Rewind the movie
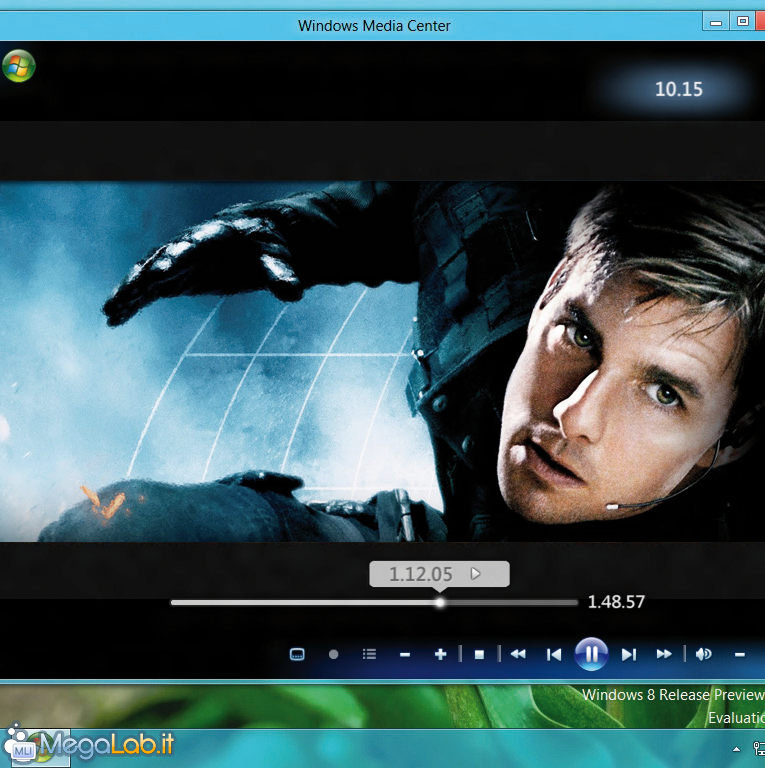765x768 pixels. (518, 654)
